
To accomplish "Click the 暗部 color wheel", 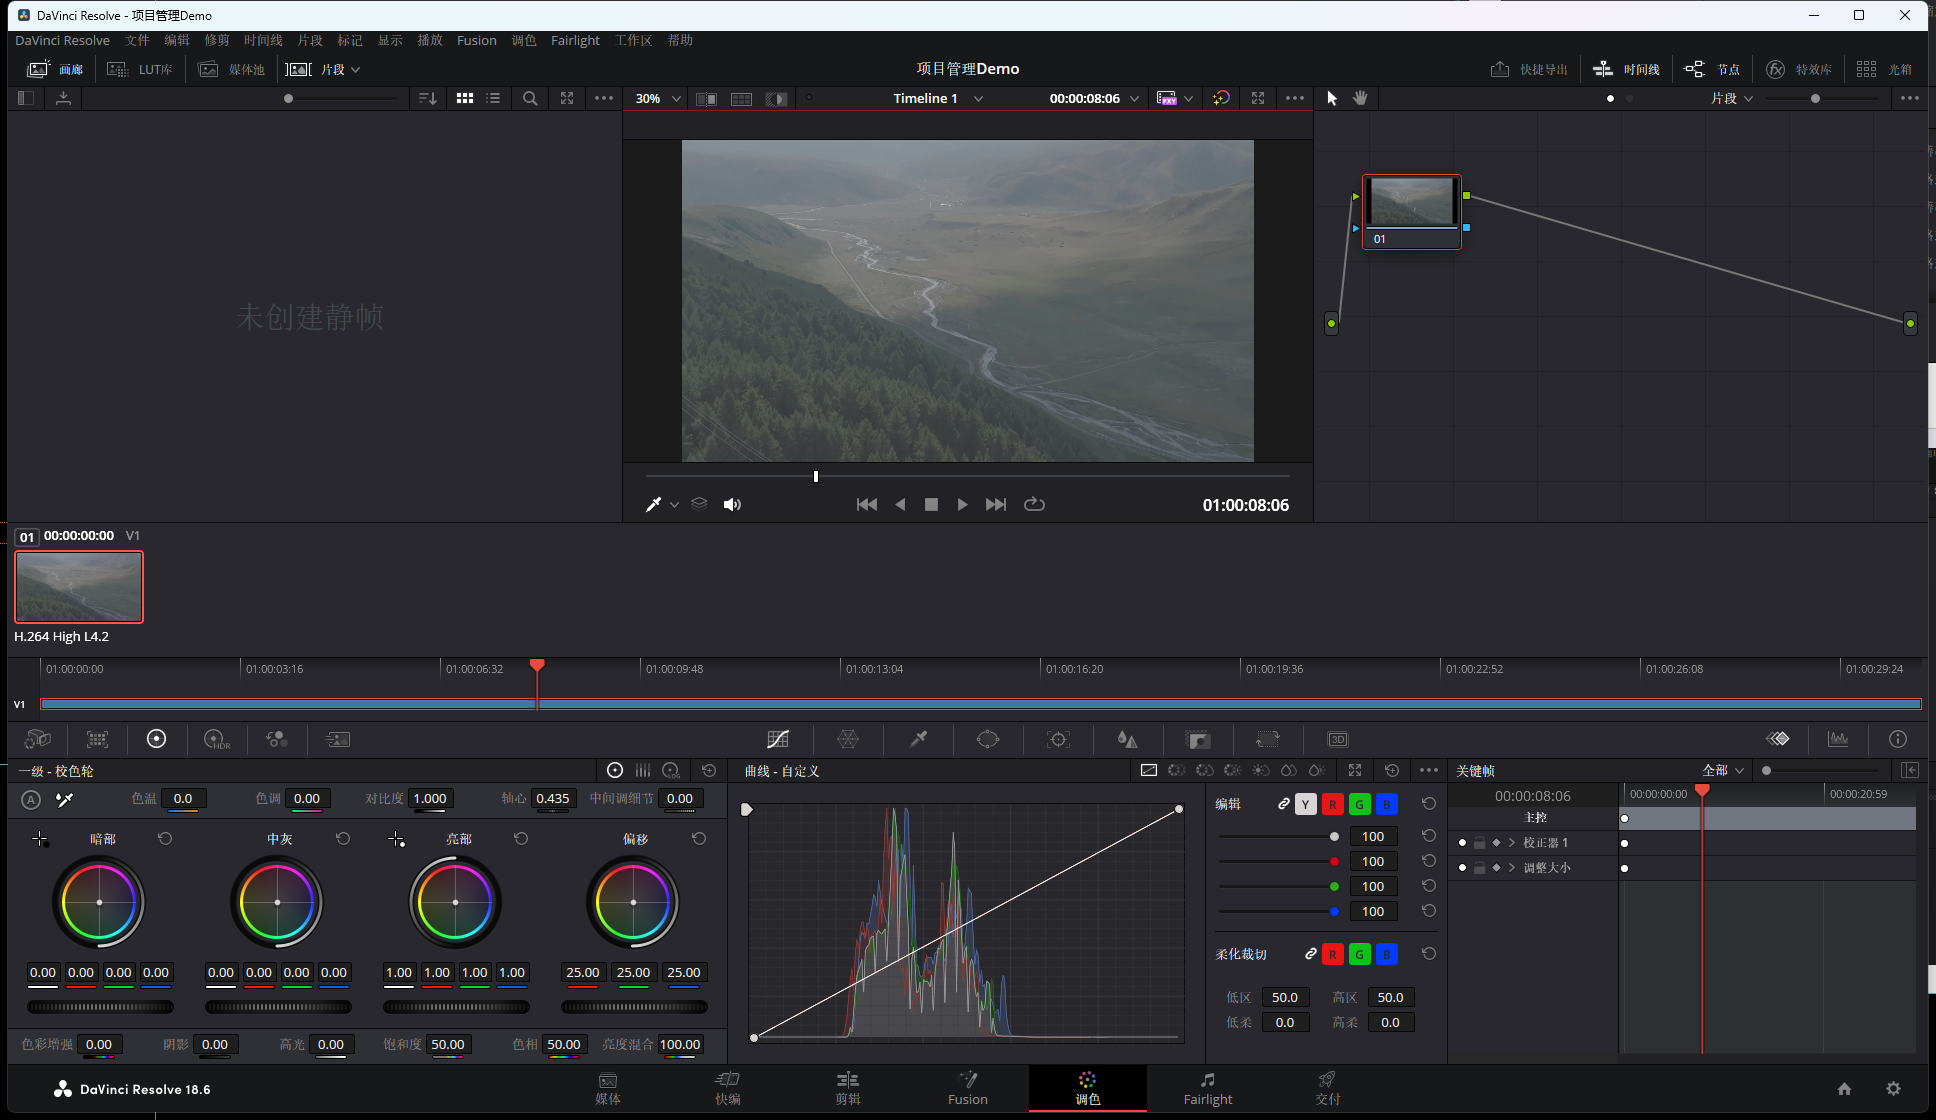I will (99, 902).
